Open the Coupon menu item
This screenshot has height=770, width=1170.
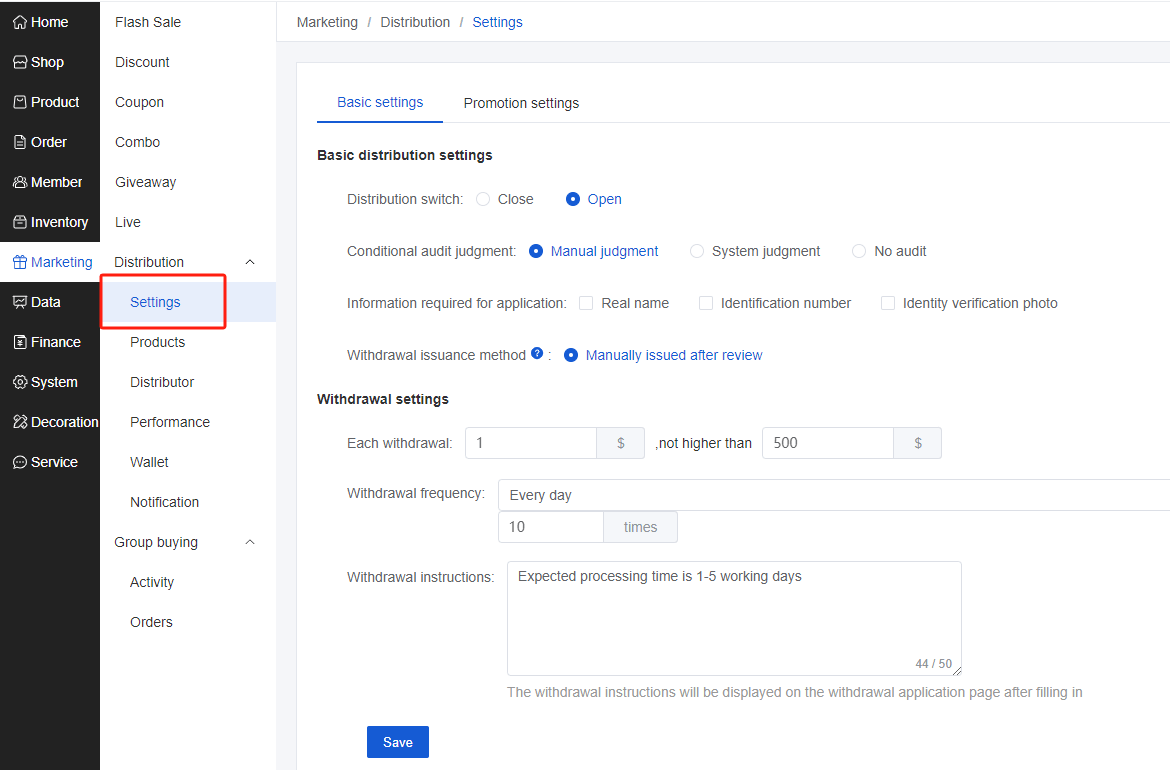(140, 102)
